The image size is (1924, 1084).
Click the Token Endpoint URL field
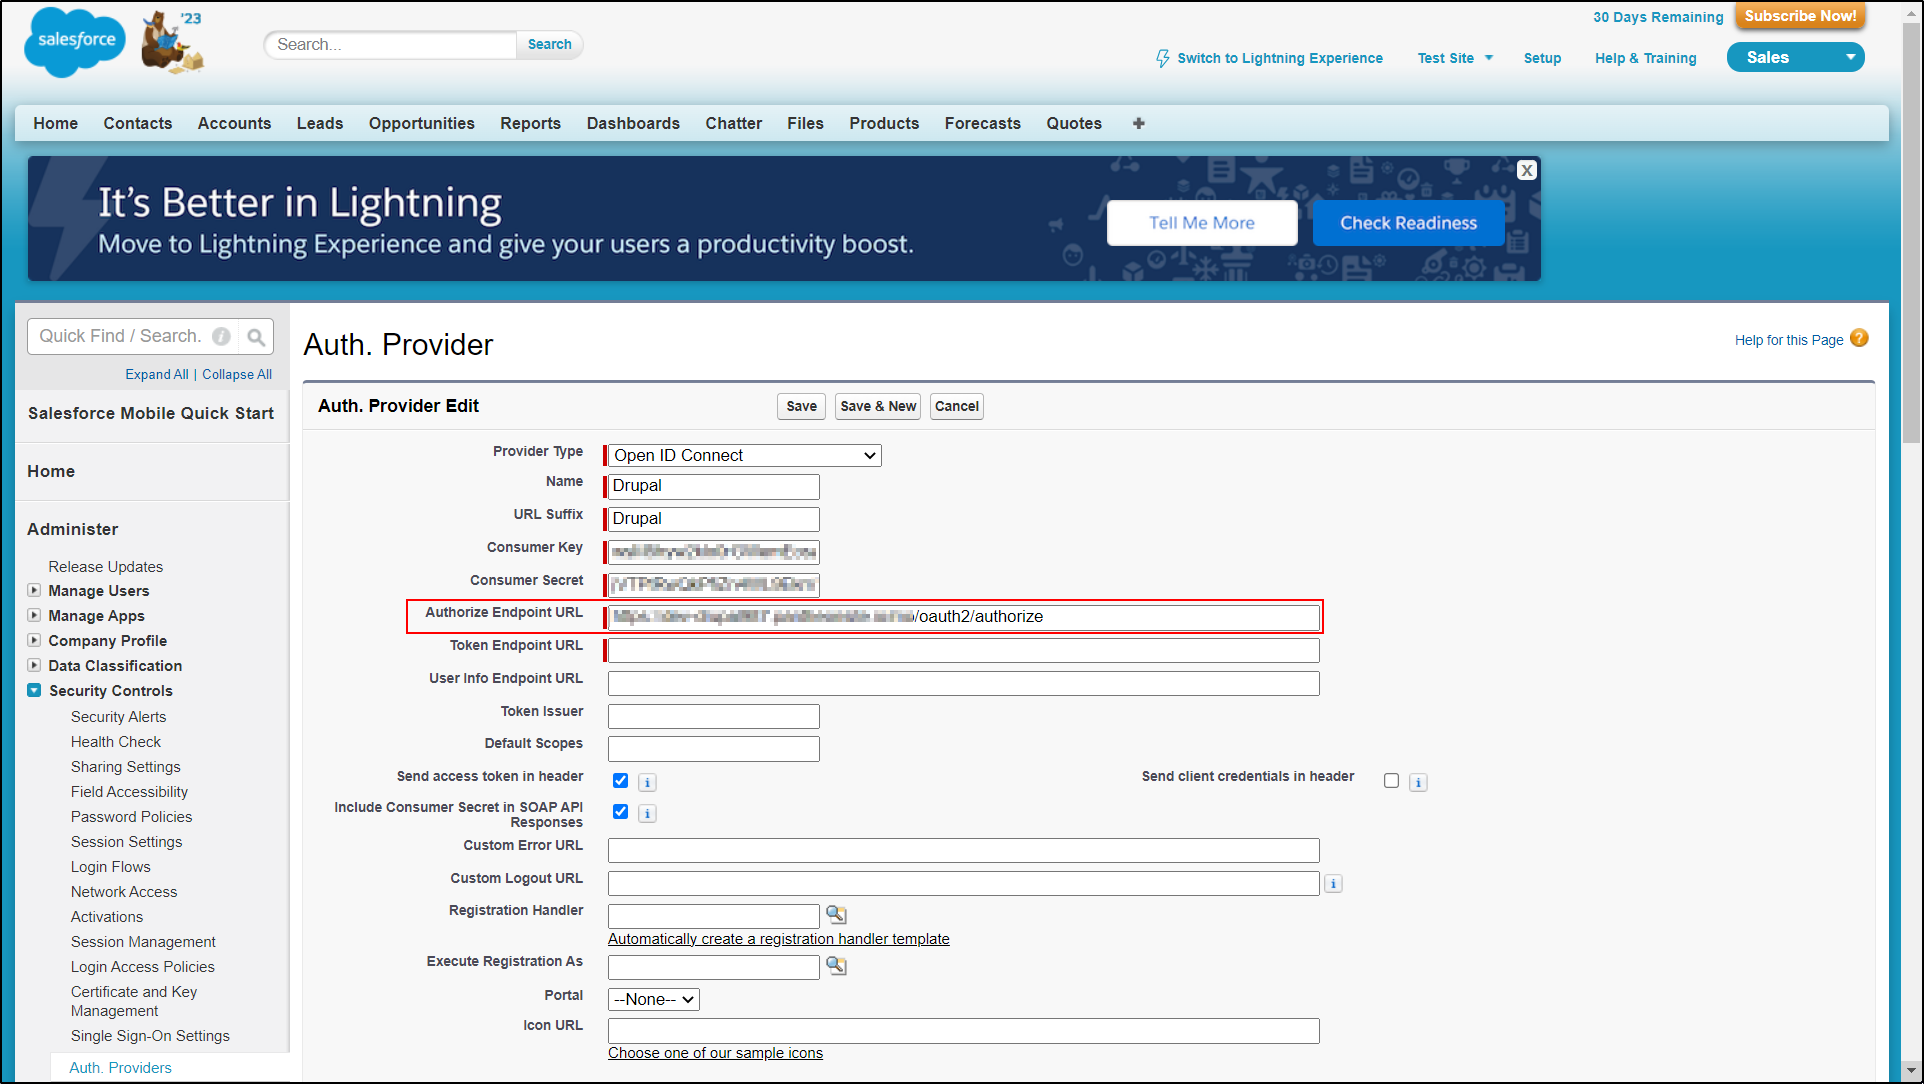click(x=963, y=651)
